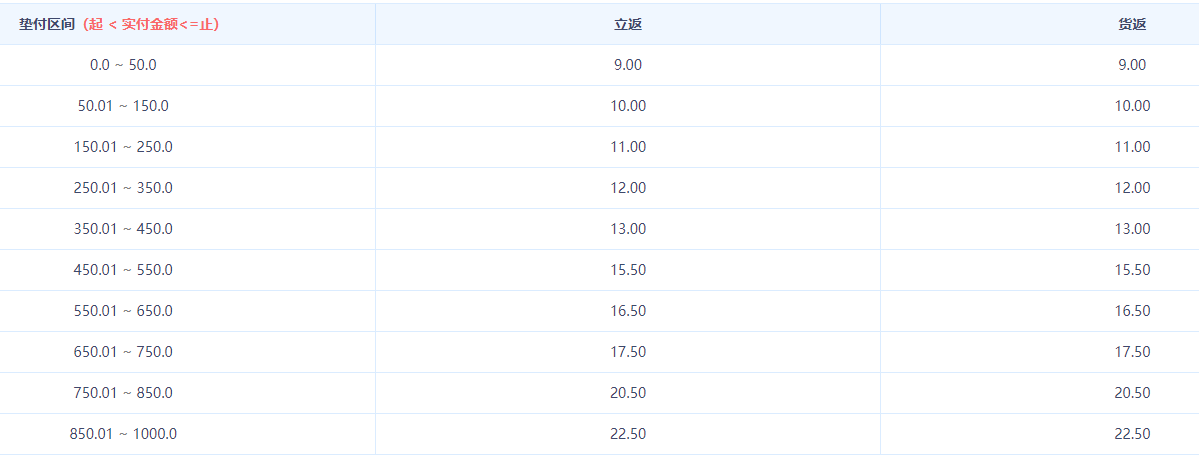Click 立返 value 9.00 in first row
This screenshot has width=1199, height=456.
pyautogui.click(x=628, y=65)
